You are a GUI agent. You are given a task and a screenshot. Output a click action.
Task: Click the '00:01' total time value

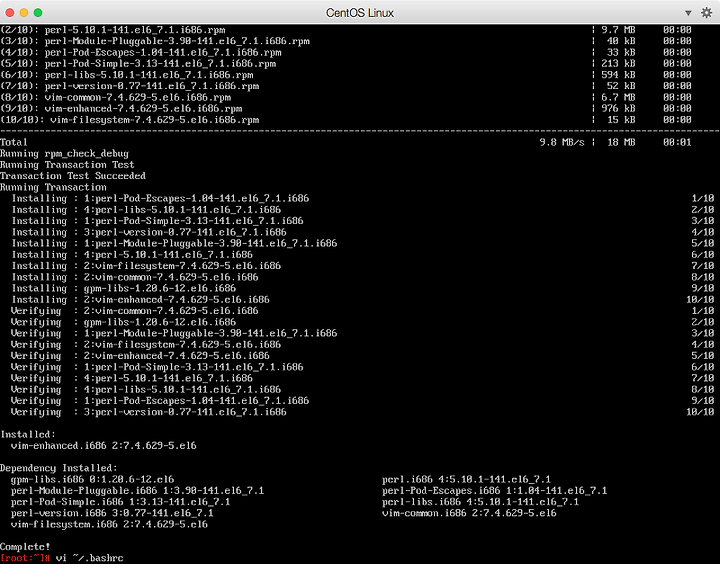coord(677,142)
